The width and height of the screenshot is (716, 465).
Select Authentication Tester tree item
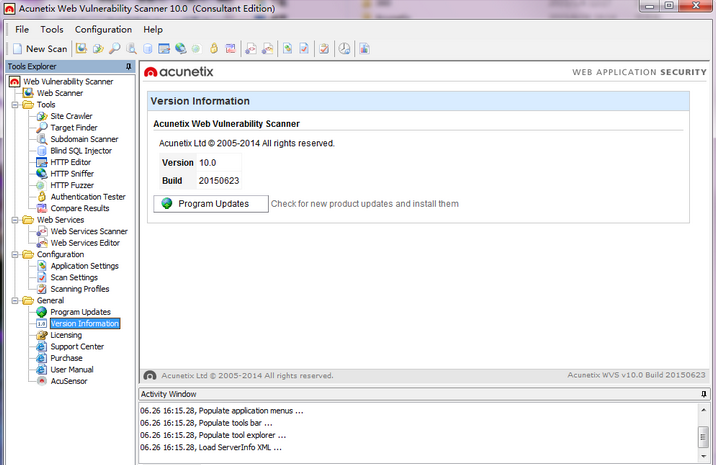(88, 197)
